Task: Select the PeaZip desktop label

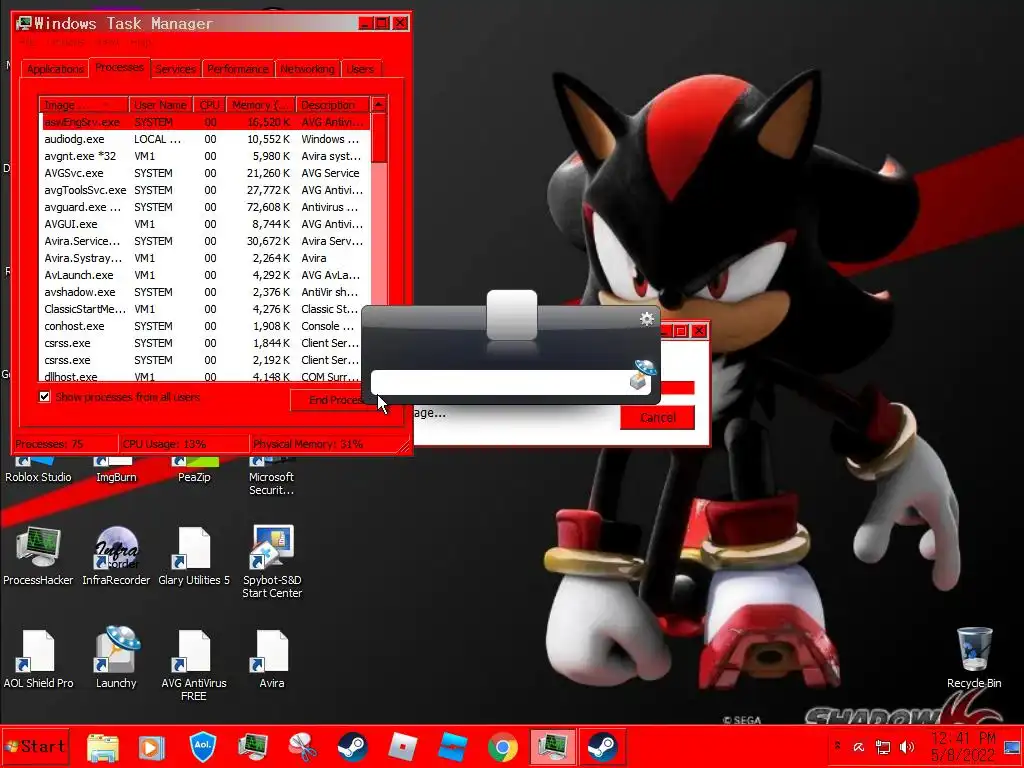Action: coord(194,477)
